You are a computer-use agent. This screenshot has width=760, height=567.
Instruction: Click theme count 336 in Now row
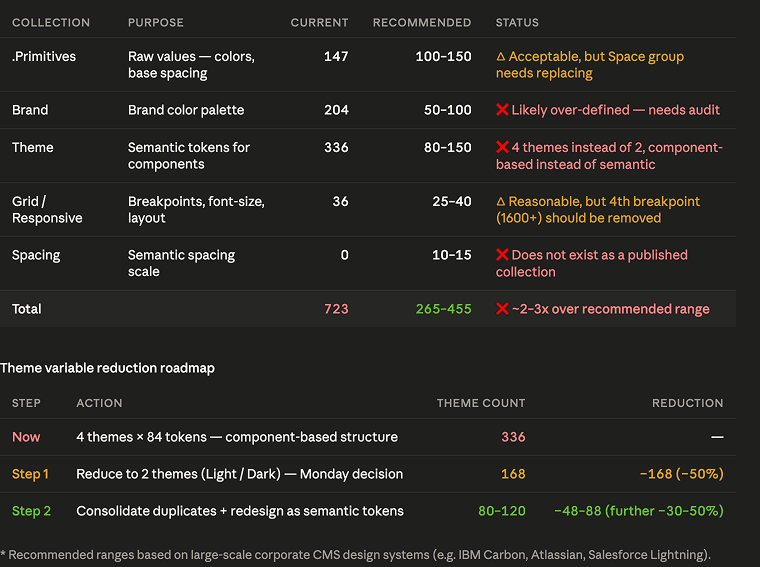click(x=513, y=437)
